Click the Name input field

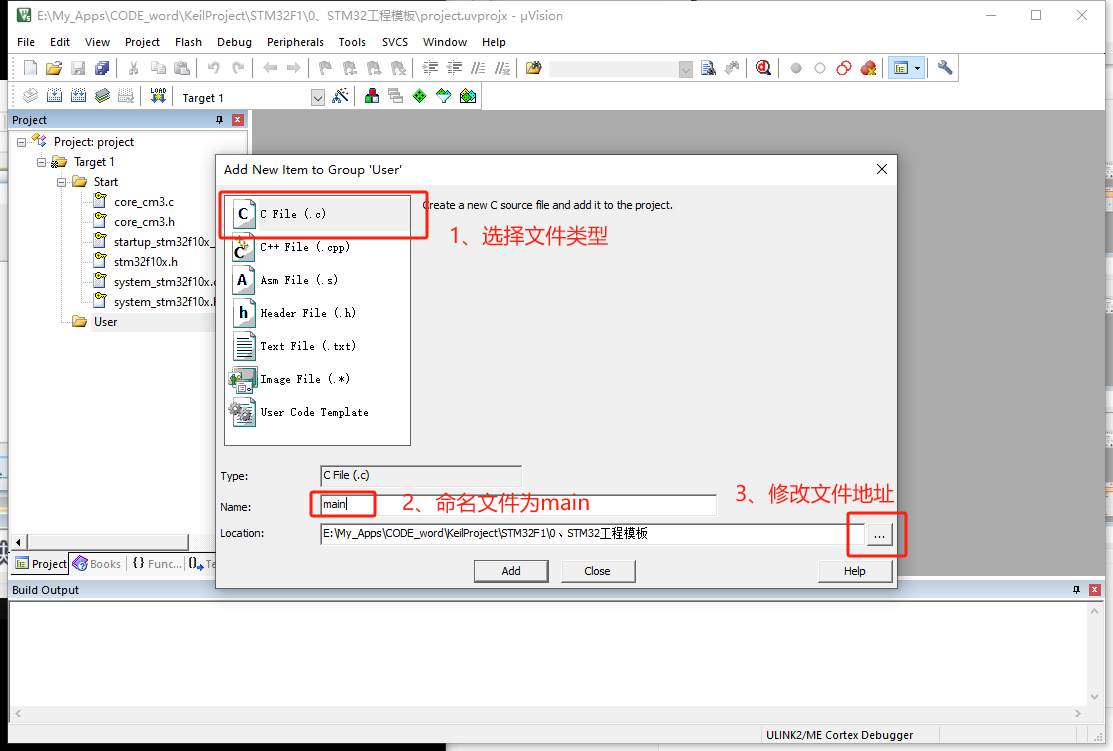click(x=518, y=505)
